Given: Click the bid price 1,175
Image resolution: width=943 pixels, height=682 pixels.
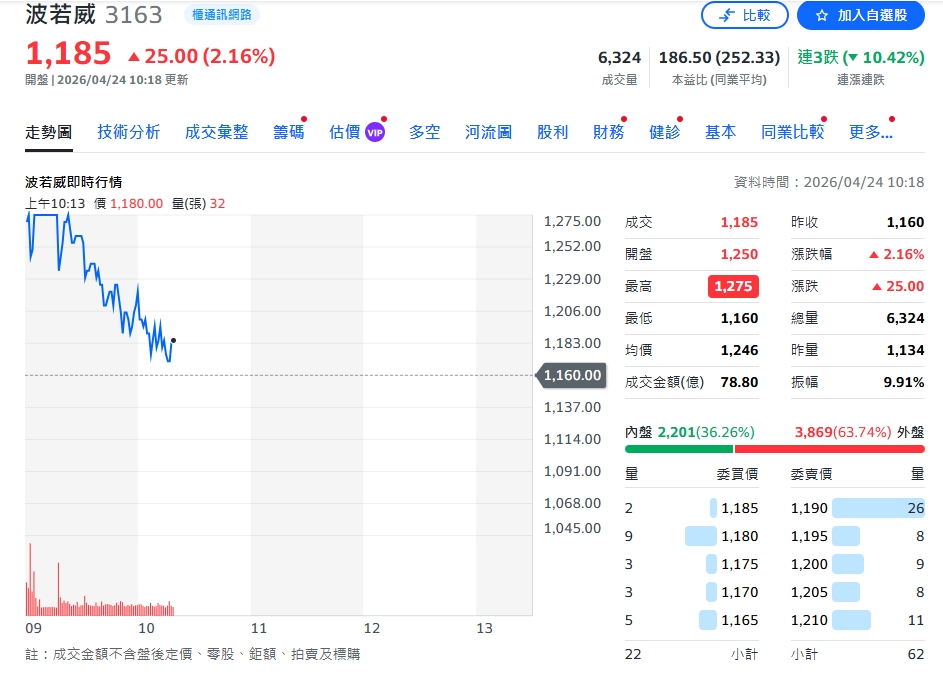Looking at the screenshot, I should tap(739, 564).
